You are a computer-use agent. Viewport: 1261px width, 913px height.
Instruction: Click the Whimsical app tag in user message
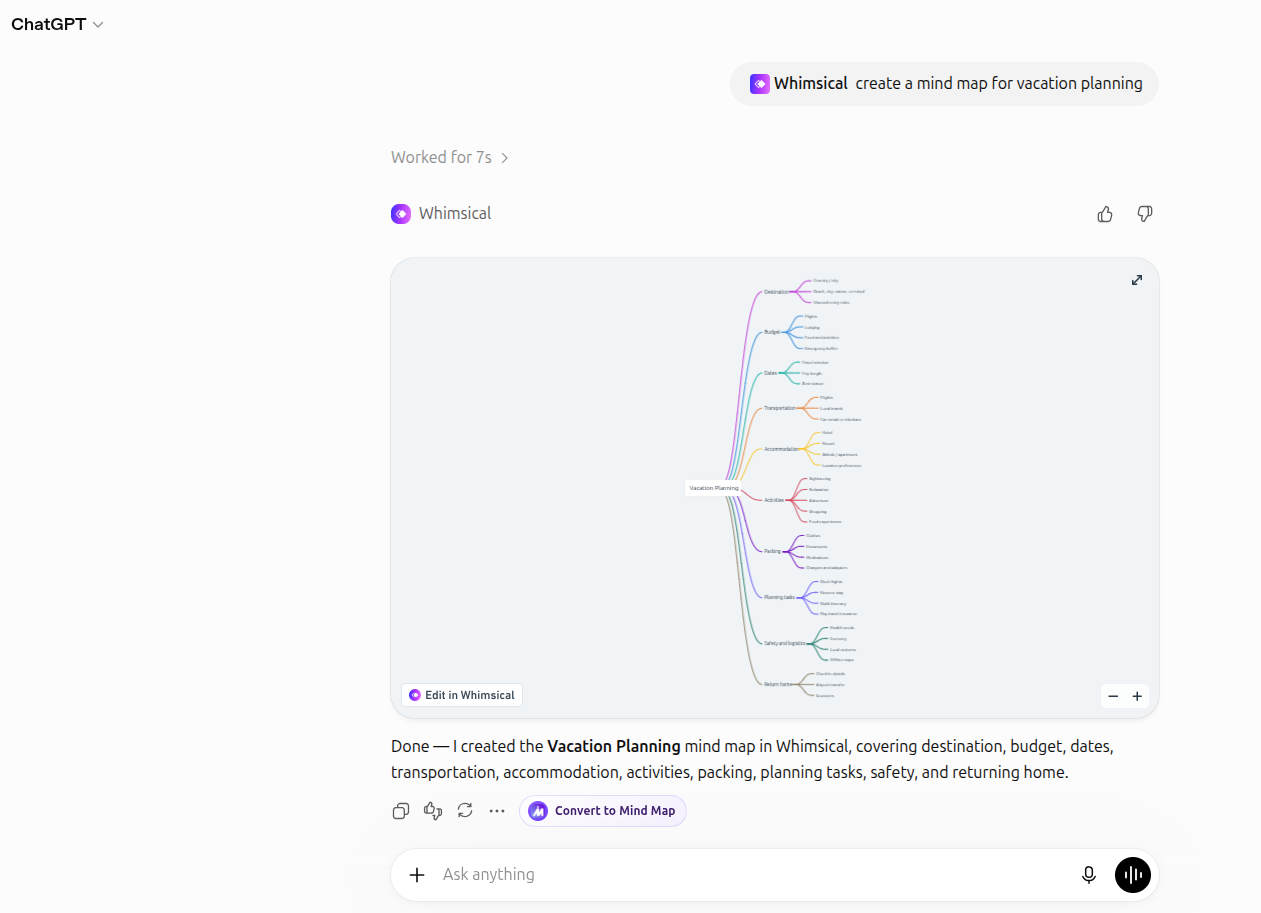(x=799, y=84)
